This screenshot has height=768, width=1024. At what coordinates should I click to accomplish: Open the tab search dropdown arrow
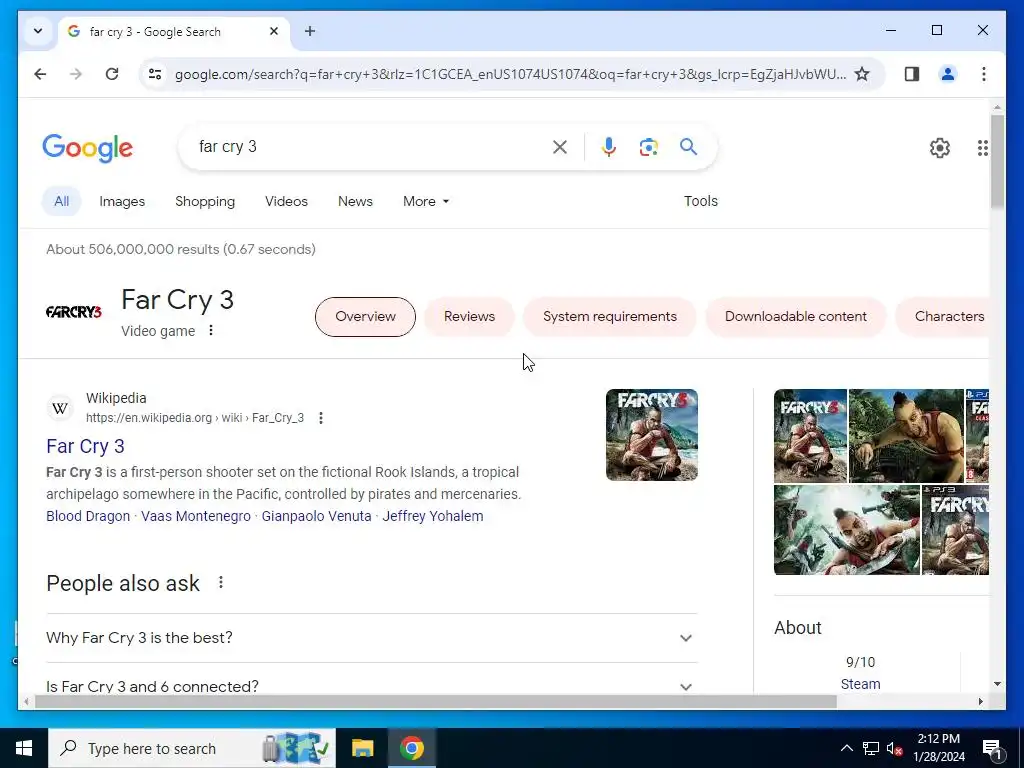38,31
